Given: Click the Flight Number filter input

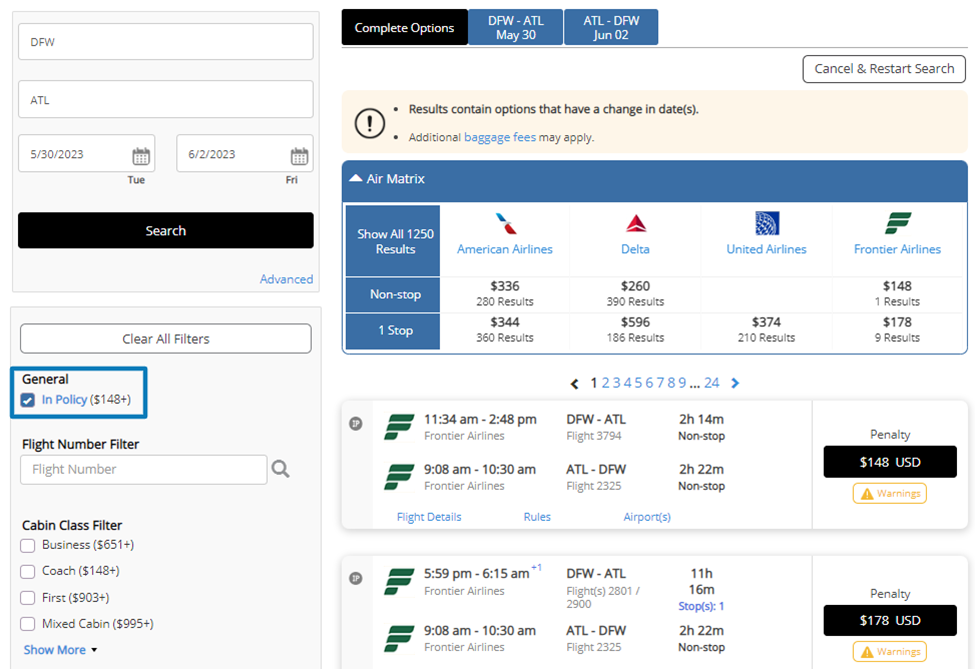Looking at the screenshot, I should click(x=144, y=469).
